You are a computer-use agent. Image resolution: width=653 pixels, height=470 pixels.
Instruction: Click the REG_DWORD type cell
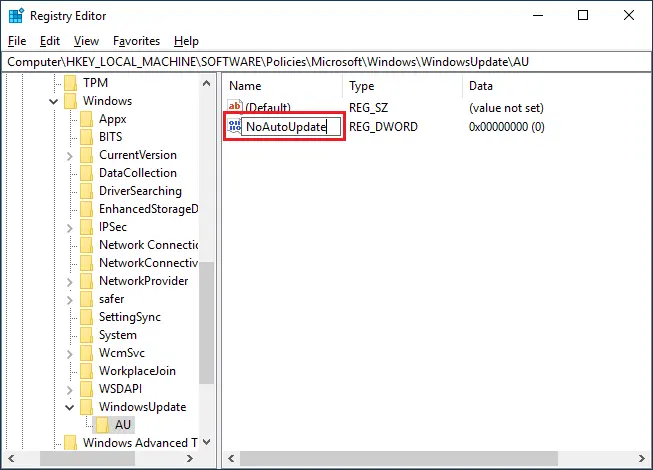point(383,127)
